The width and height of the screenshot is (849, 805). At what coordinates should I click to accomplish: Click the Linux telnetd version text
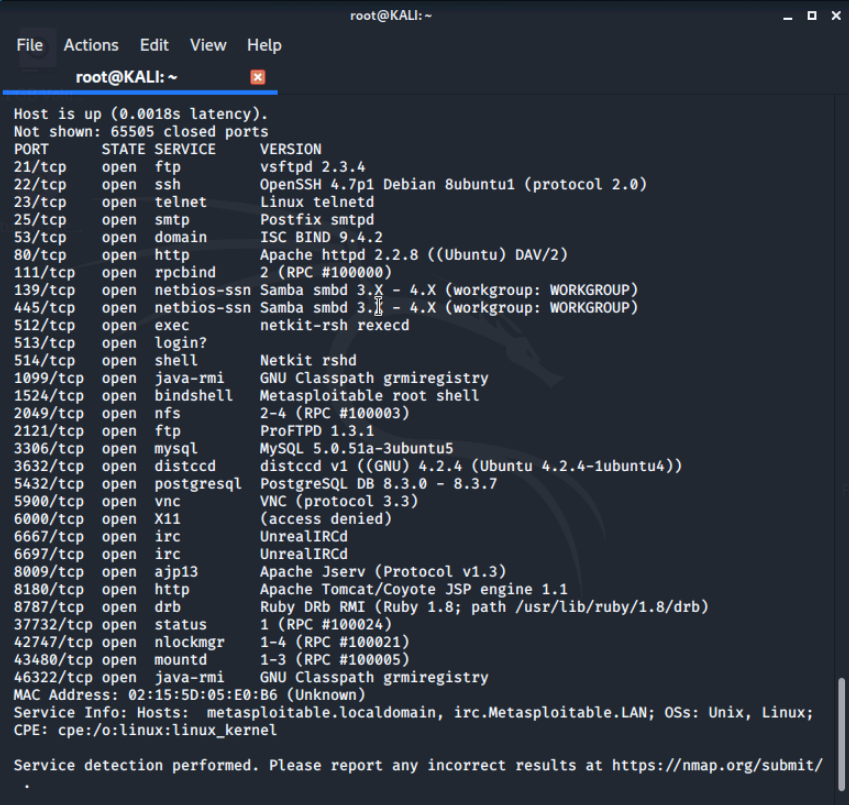pos(317,202)
